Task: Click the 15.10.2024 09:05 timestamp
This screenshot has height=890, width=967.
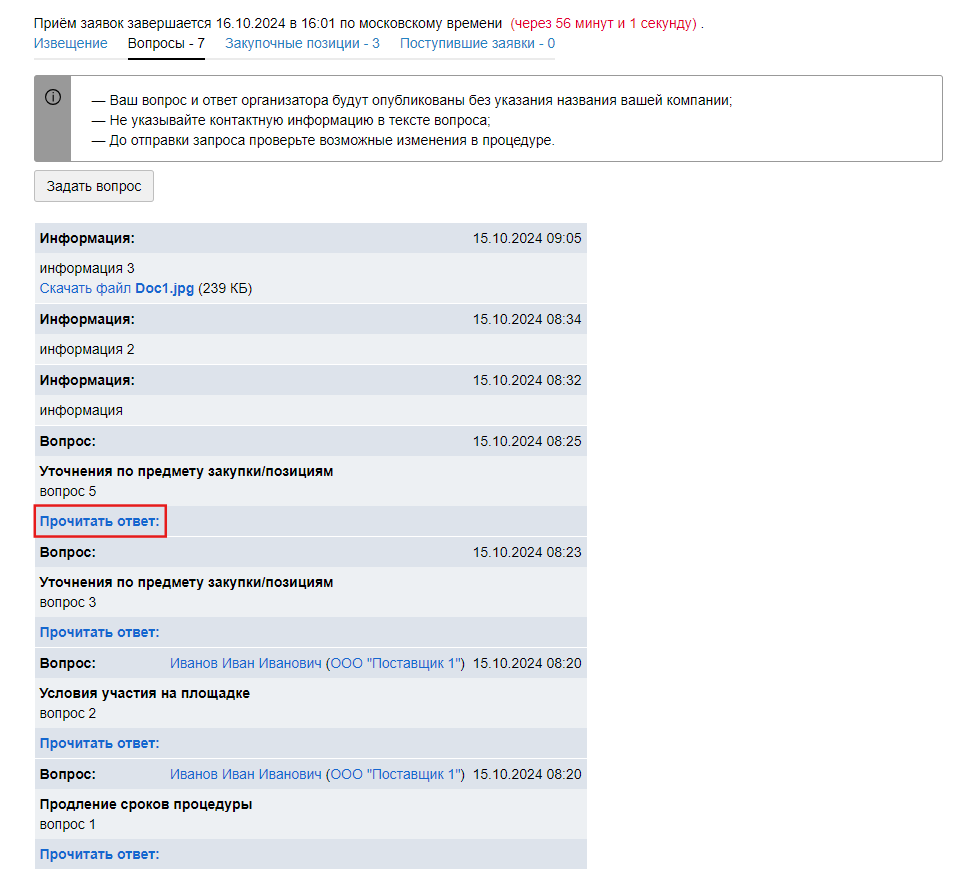Action: point(526,238)
